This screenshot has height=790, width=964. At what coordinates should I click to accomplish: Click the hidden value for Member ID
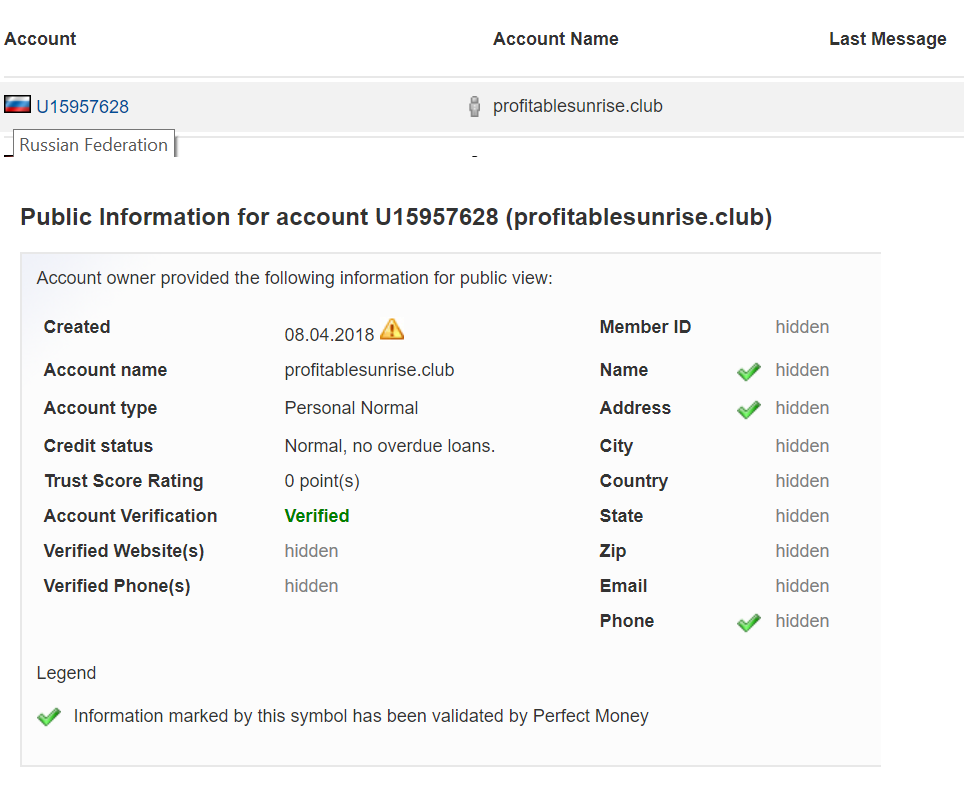pos(801,327)
